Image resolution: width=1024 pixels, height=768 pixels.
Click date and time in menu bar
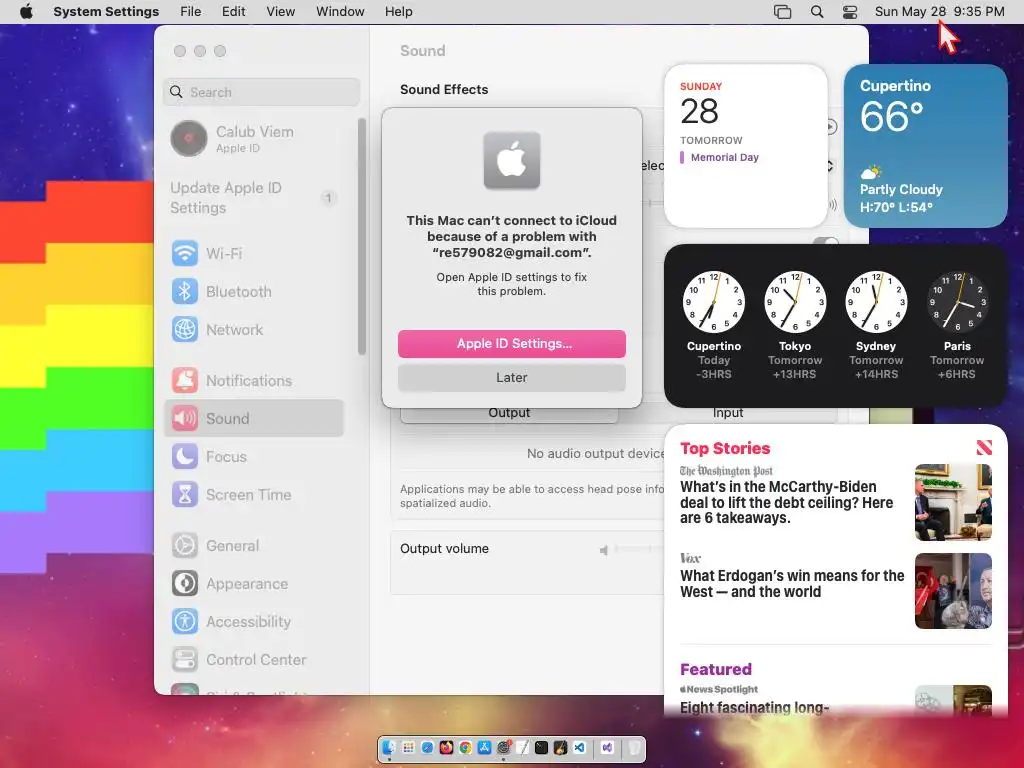pyautogui.click(x=939, y=12)
